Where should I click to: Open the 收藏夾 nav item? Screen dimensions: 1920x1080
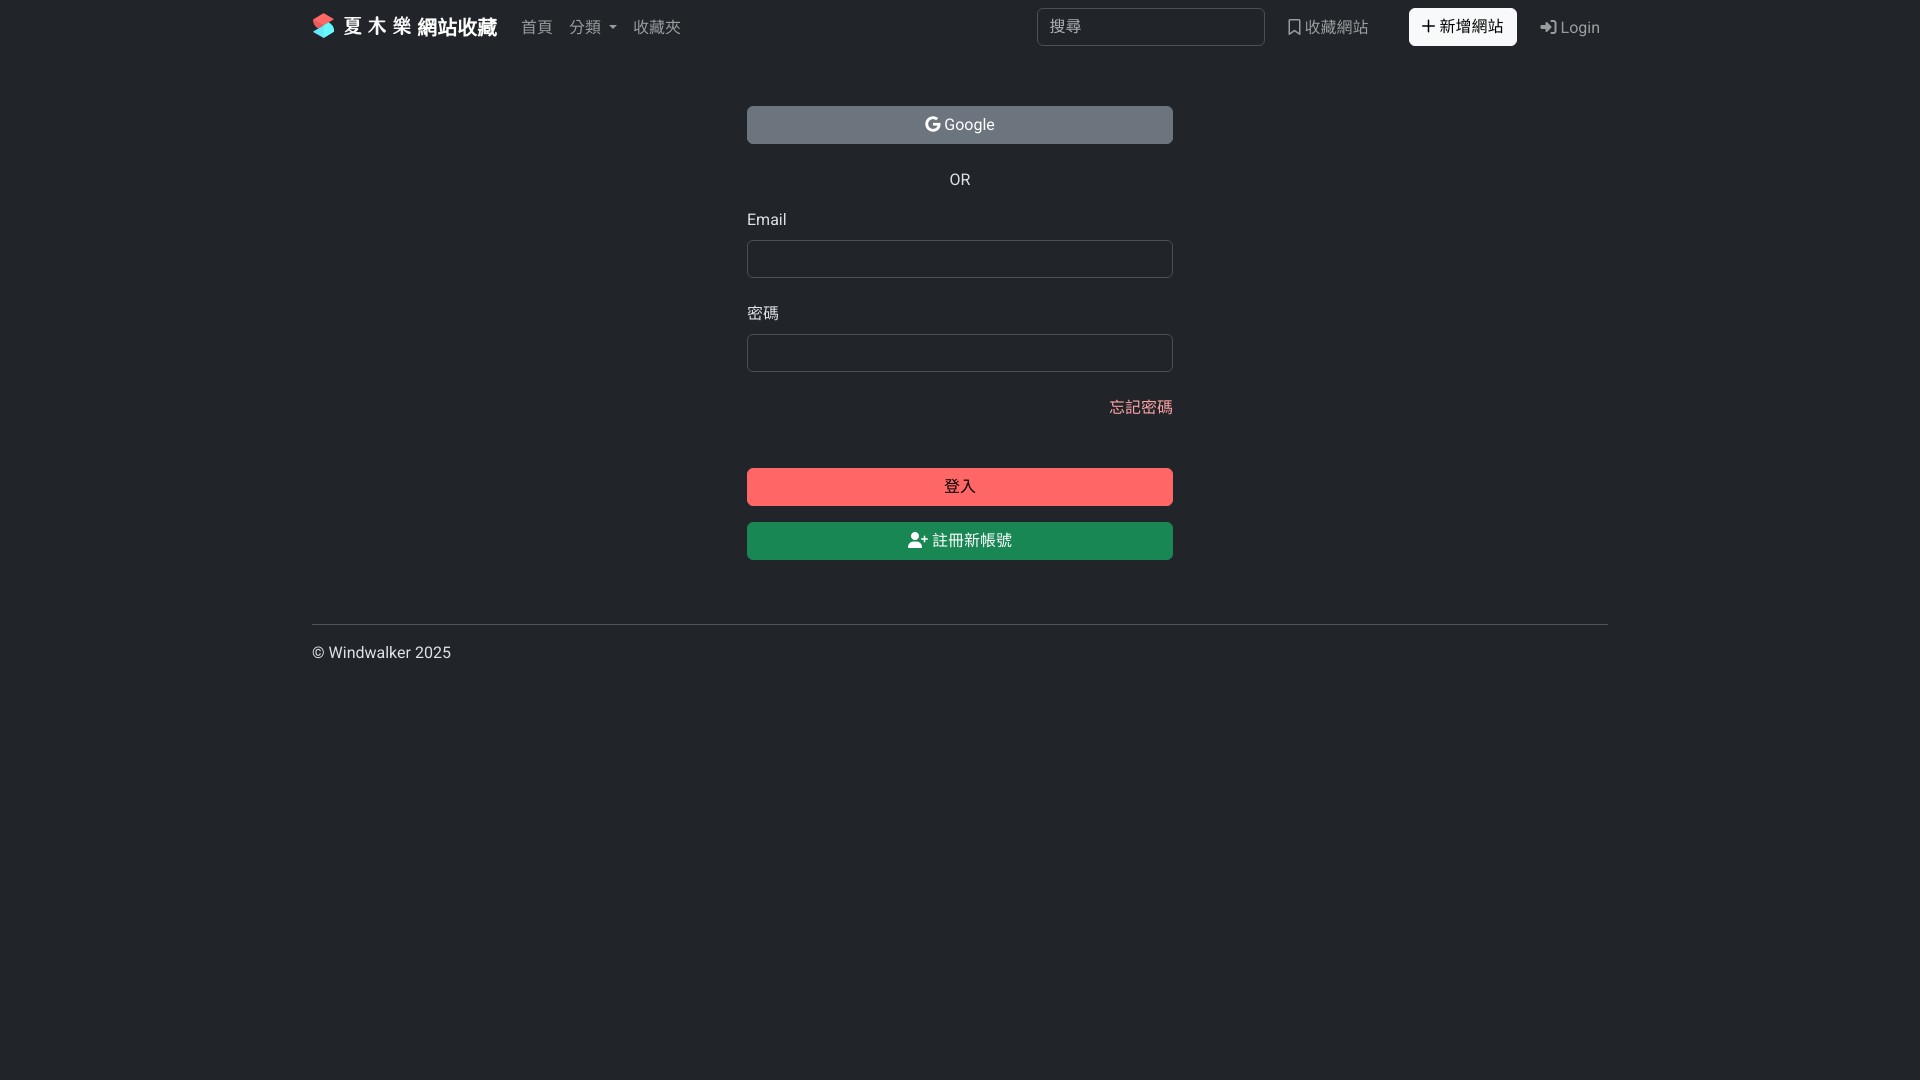tap(656, 27)
